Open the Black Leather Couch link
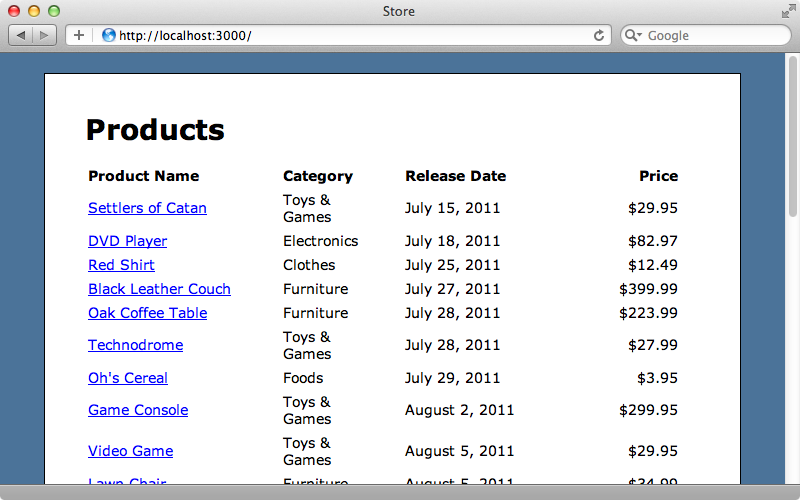Image resolution: width=800 pixels, height=500 pixels. 159,289
